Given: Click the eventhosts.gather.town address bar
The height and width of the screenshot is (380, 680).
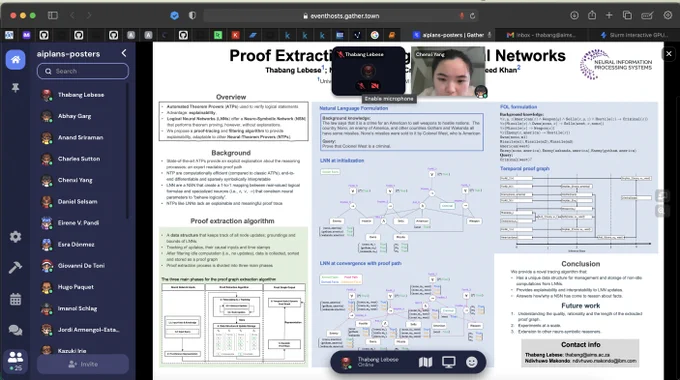Looking at the screenshot, I should click(x=340, y=16).
